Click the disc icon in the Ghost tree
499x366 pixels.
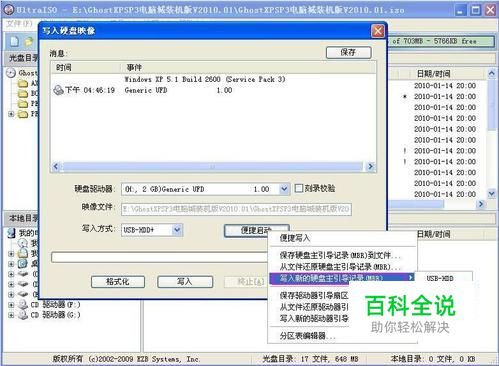point(11,73)
